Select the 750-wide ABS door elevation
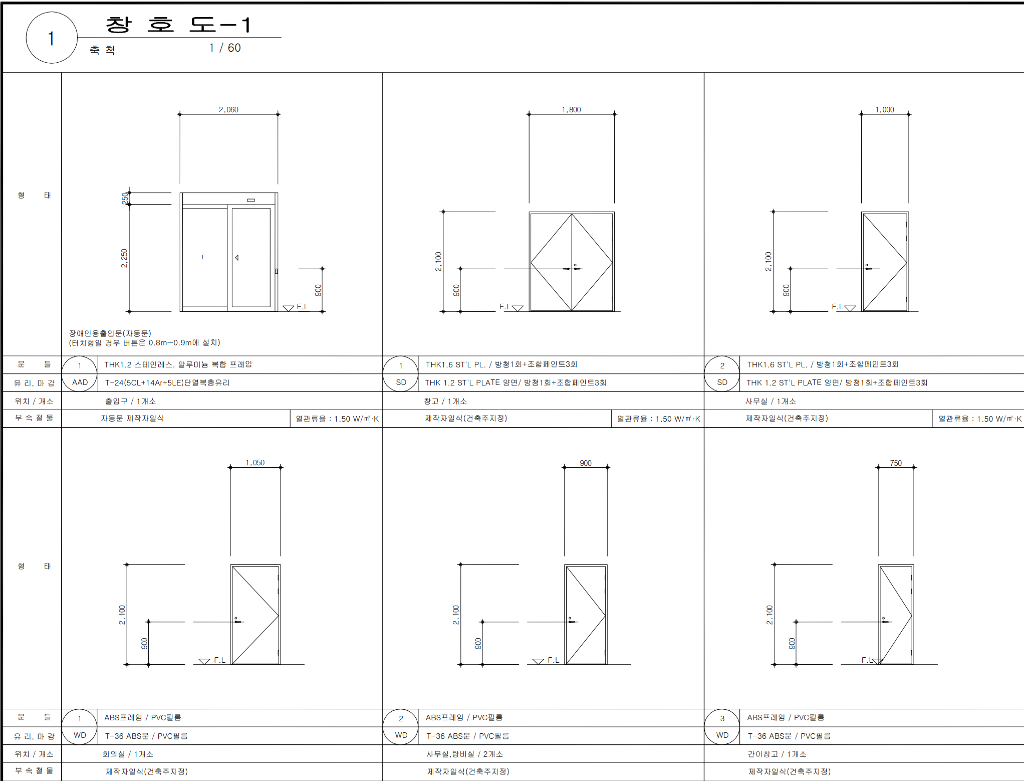1024x781 pixels. 895,614
